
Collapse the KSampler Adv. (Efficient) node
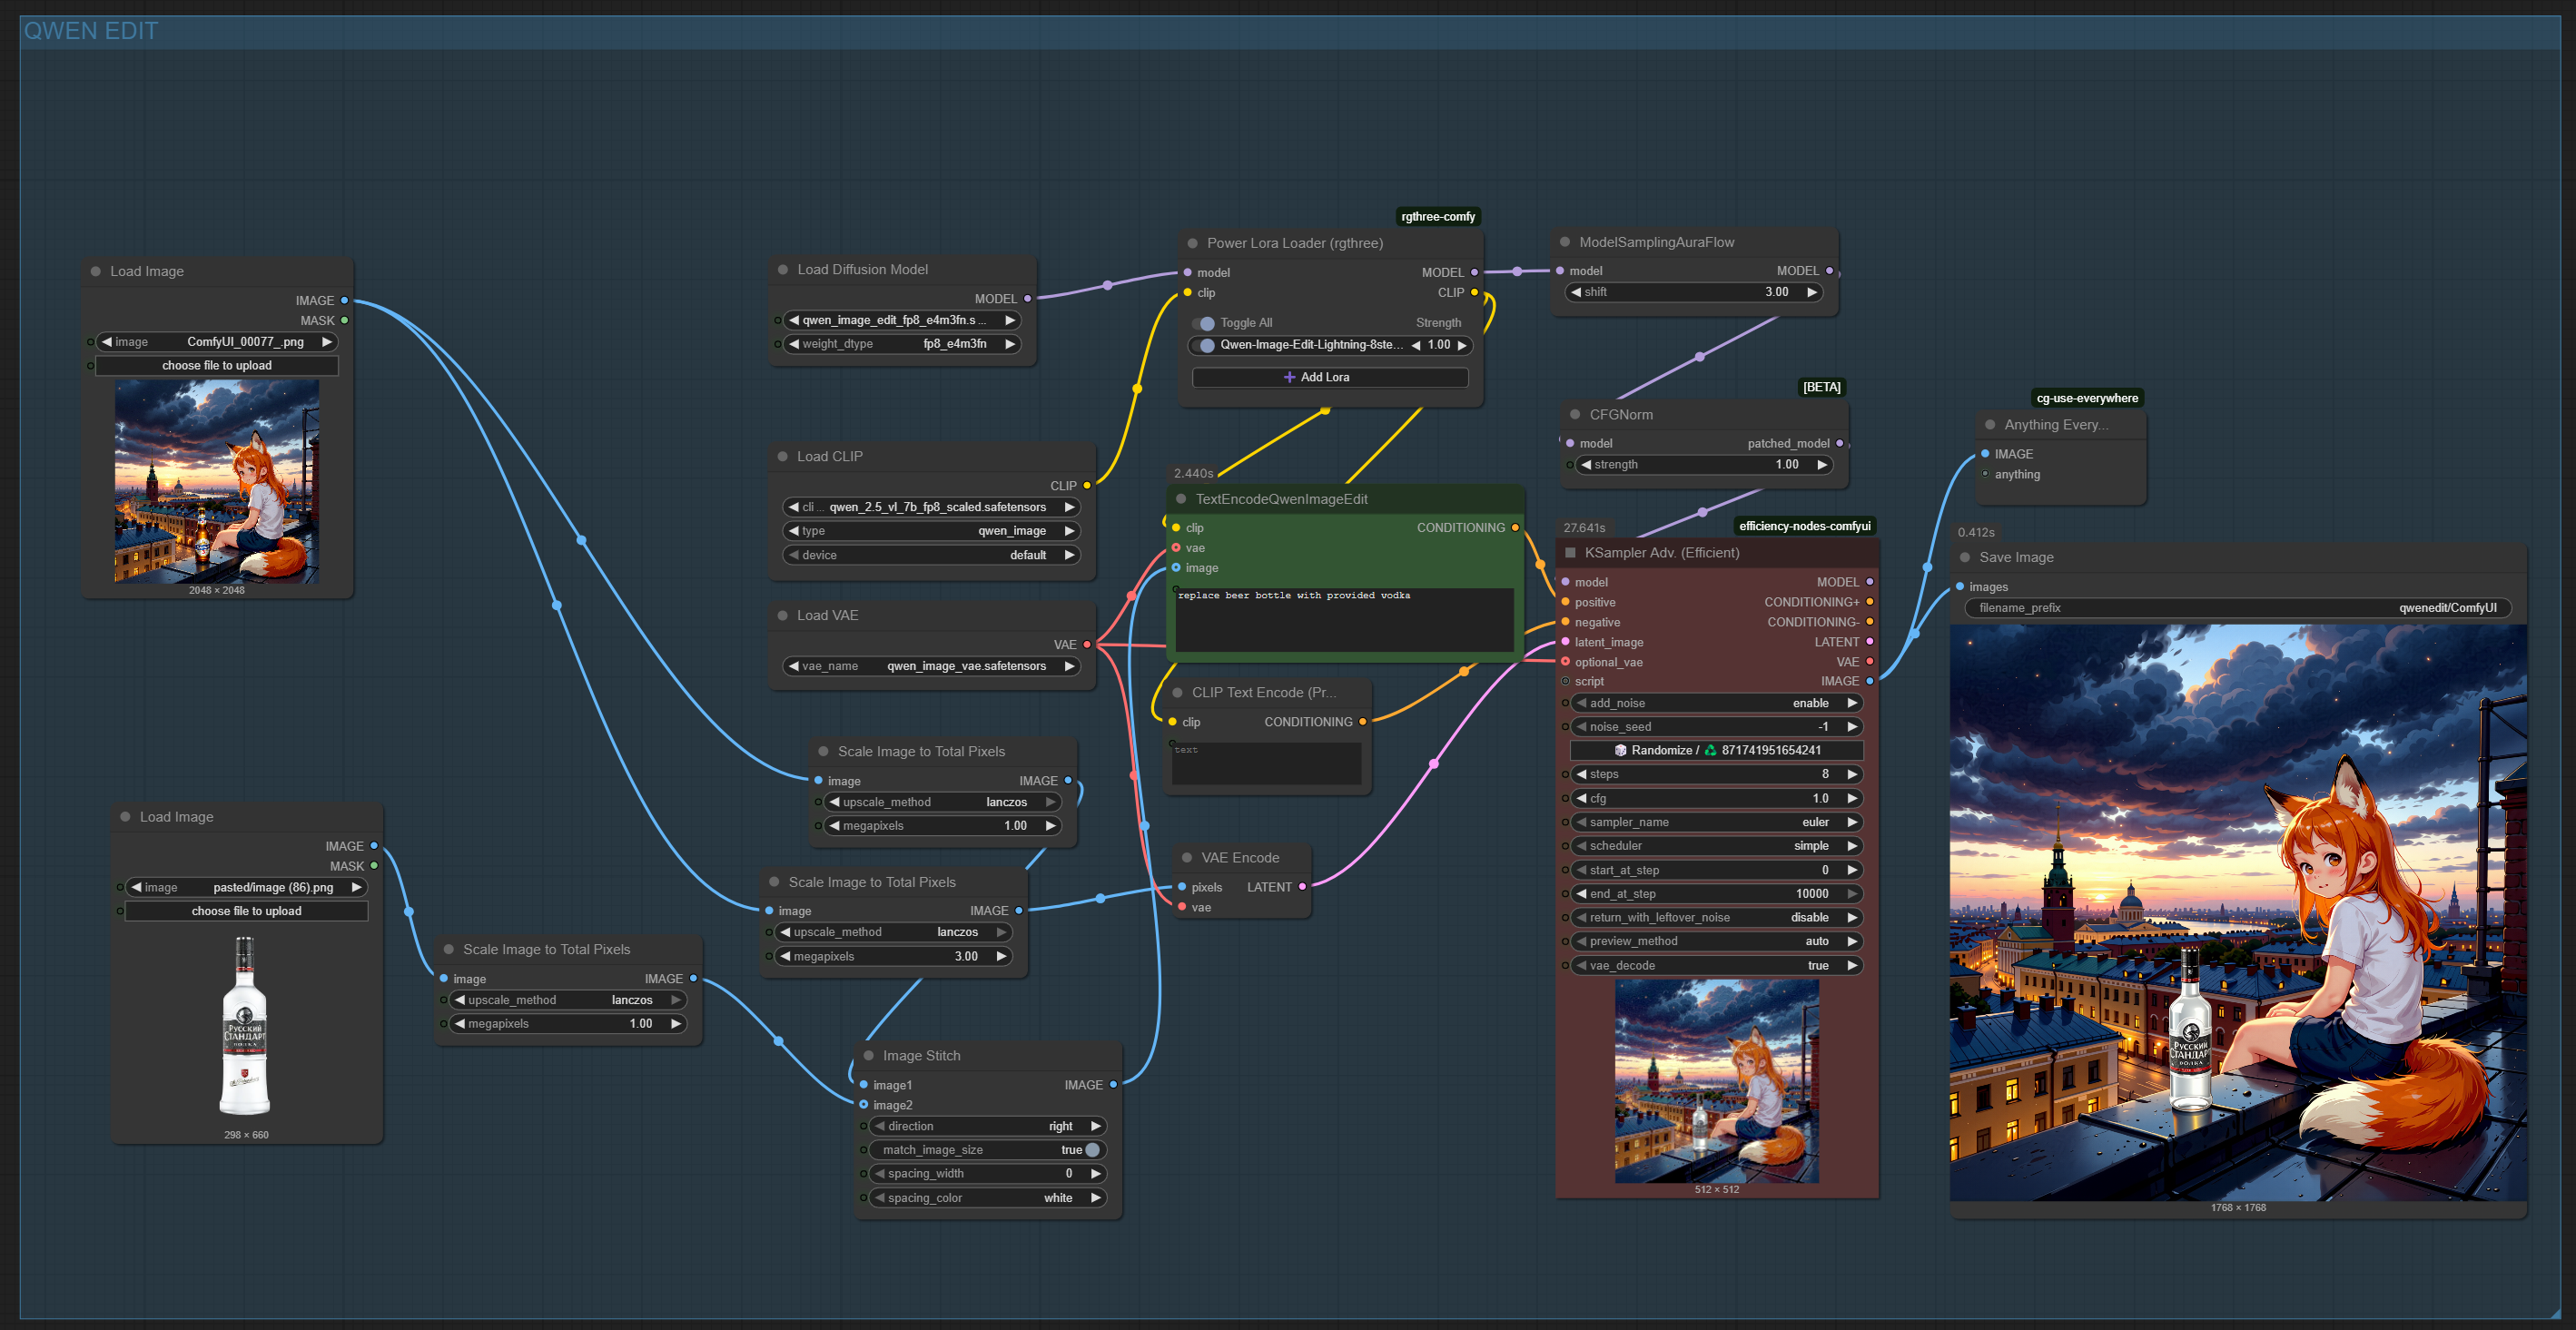1570,553
